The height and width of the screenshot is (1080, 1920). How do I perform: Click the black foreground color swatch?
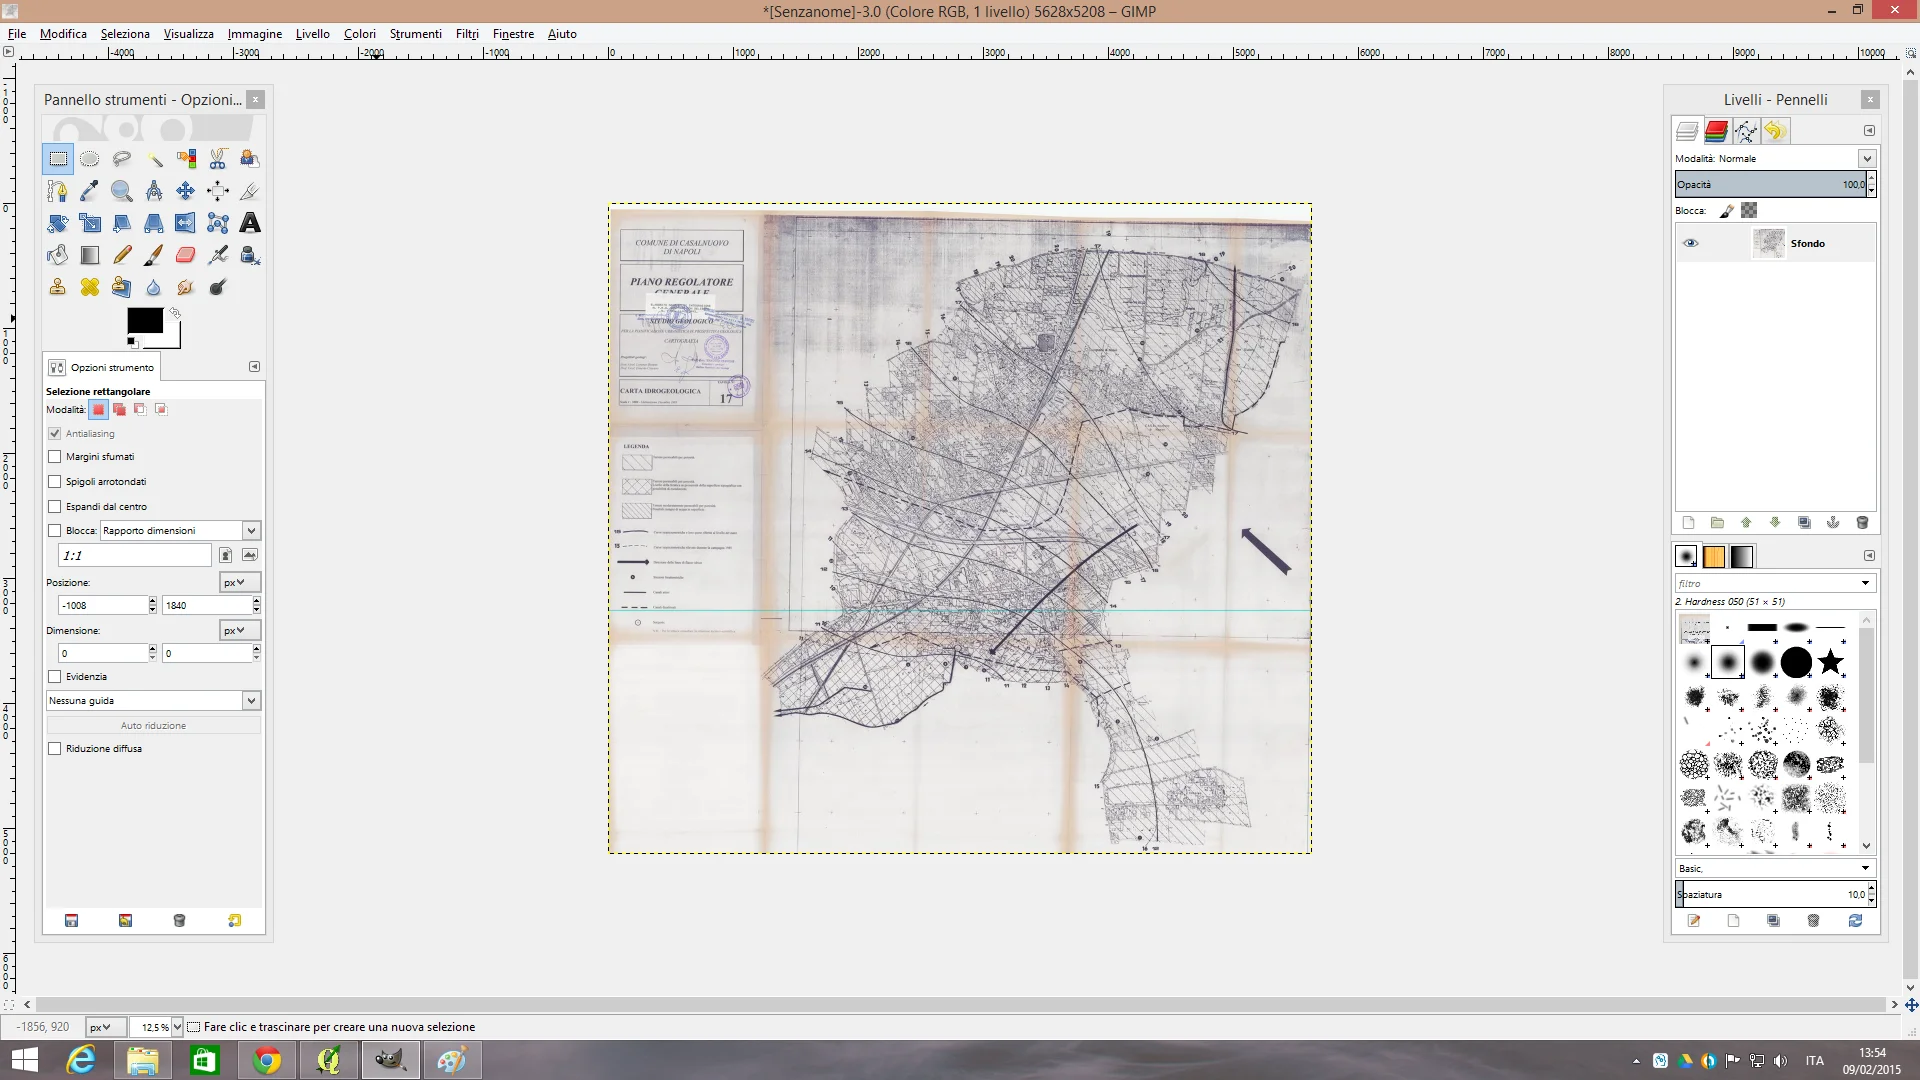tap(145, 321)
